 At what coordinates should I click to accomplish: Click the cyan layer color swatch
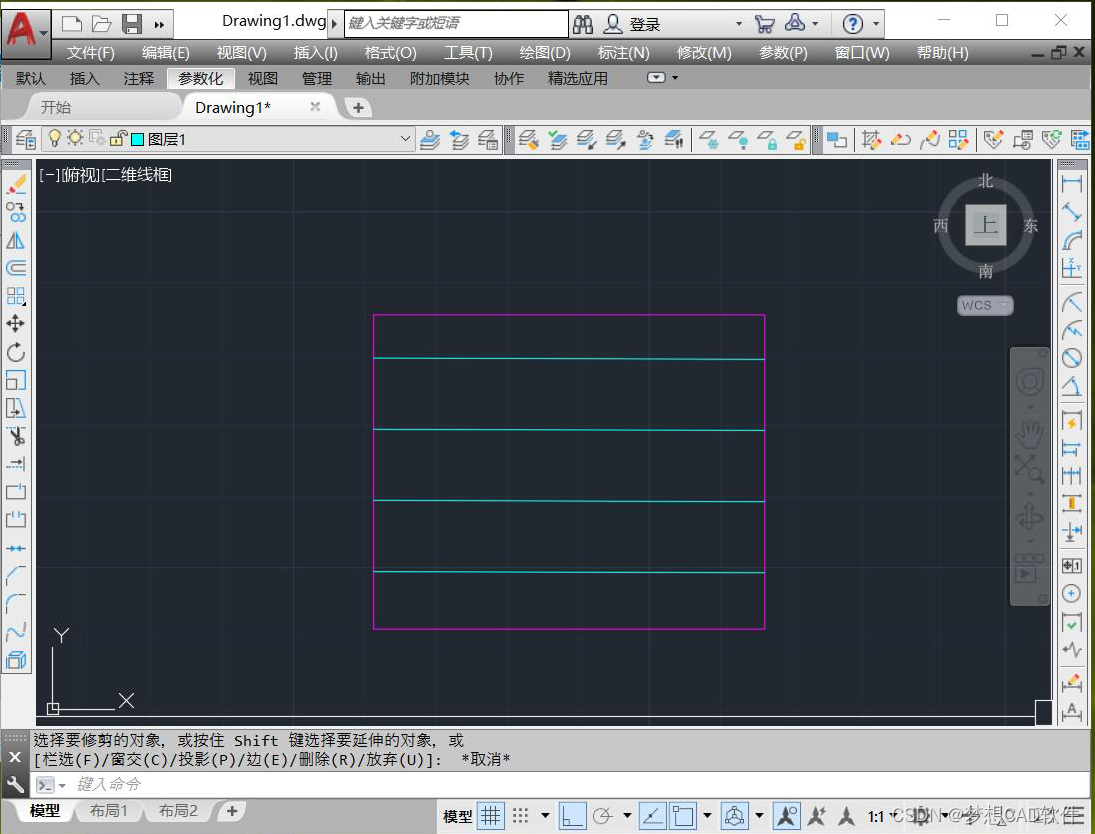138,139
